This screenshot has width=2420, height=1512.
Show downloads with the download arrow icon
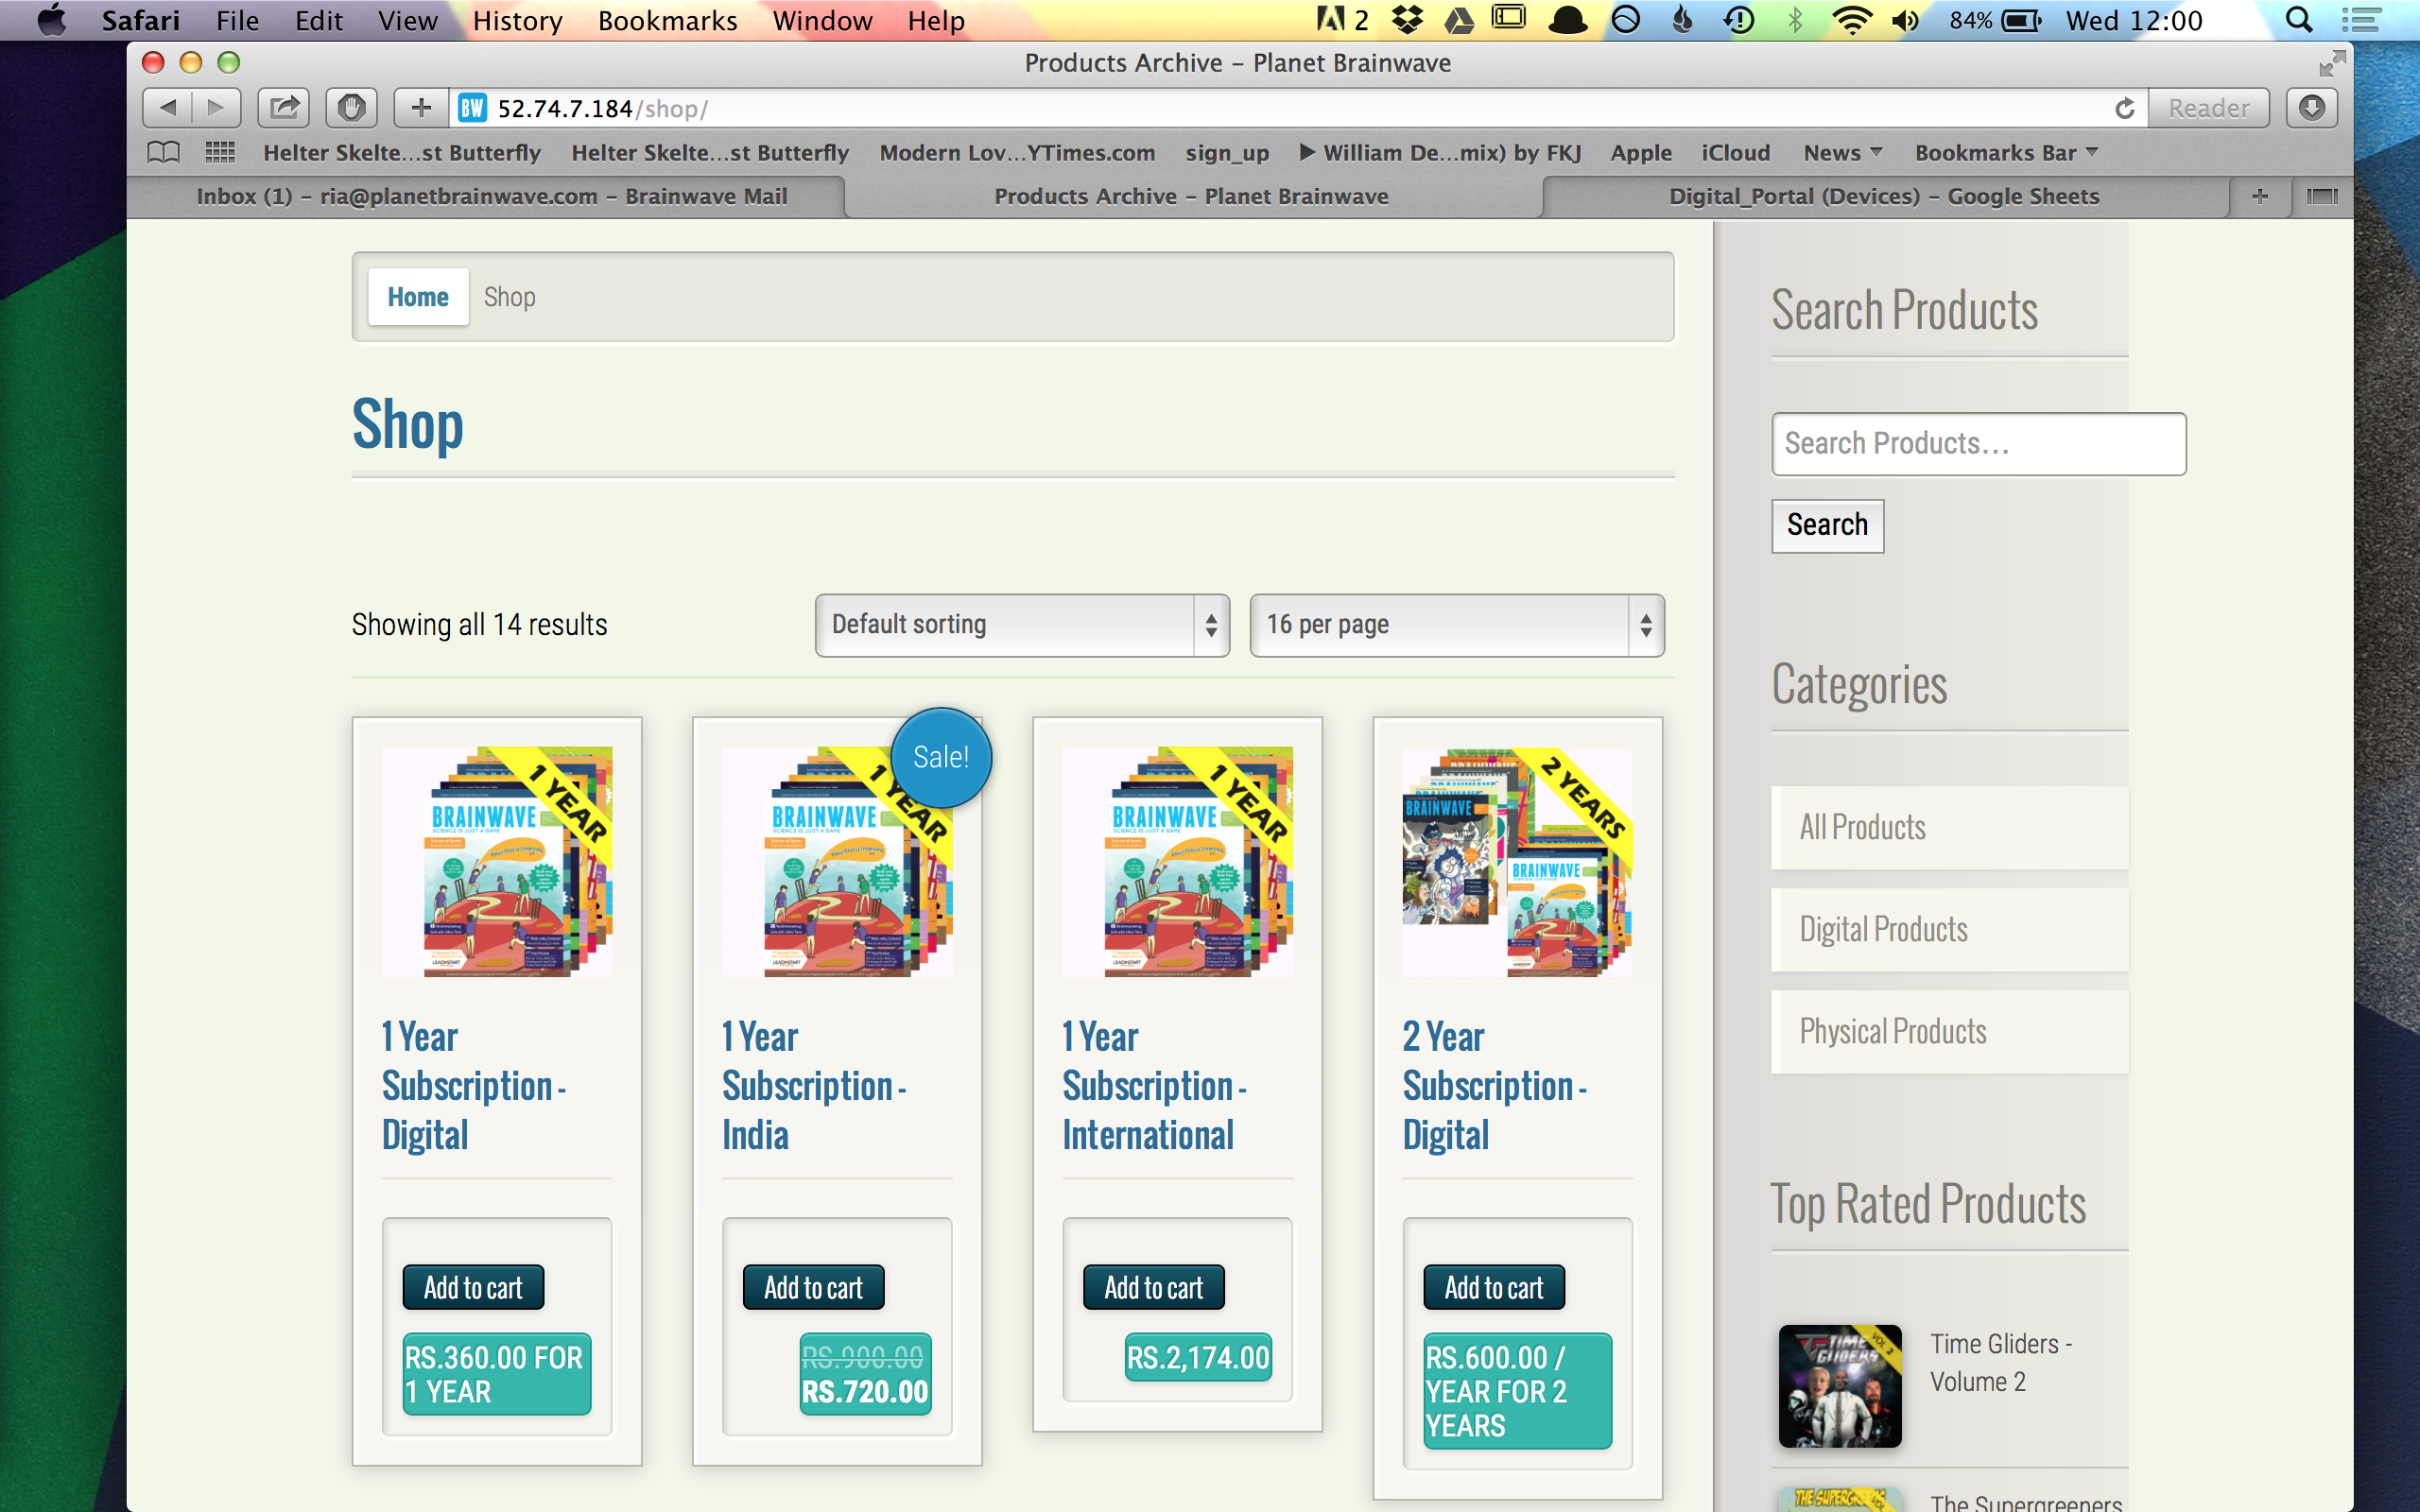pos(2312,108)
